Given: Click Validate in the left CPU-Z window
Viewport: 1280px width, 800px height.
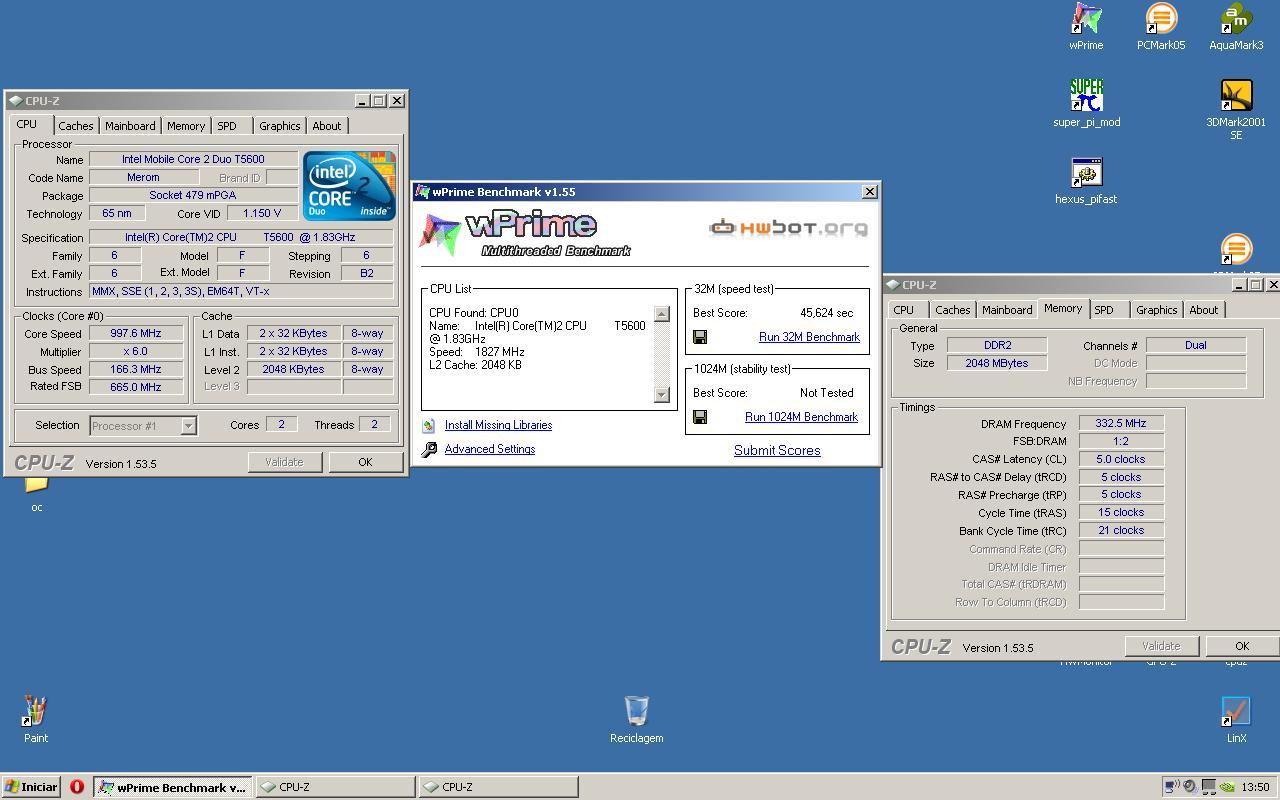Looking at the screenshot, I should point(284,462).
